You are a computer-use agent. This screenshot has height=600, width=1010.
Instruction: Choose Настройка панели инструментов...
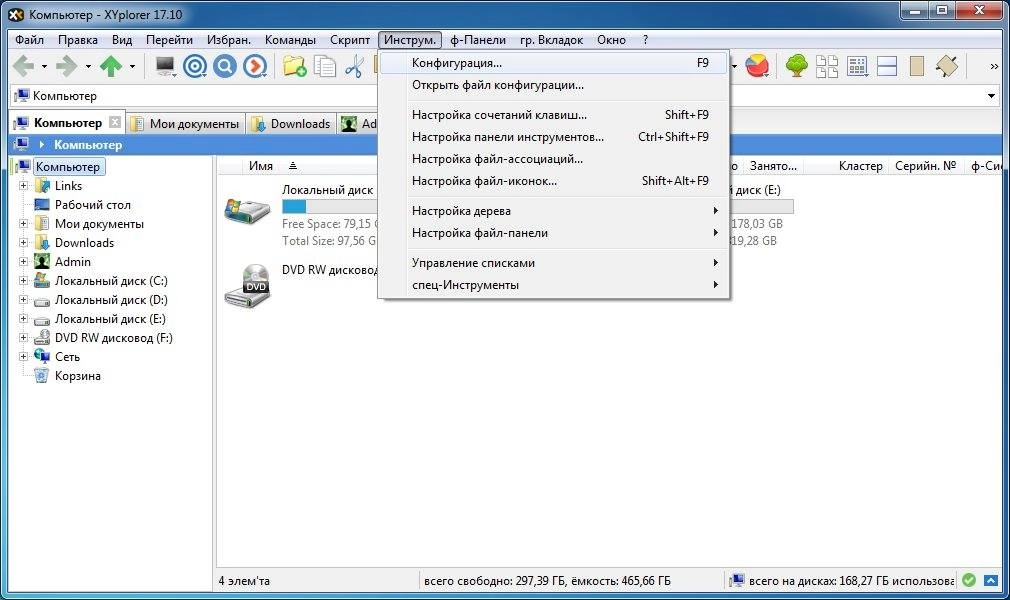[554, 137]
